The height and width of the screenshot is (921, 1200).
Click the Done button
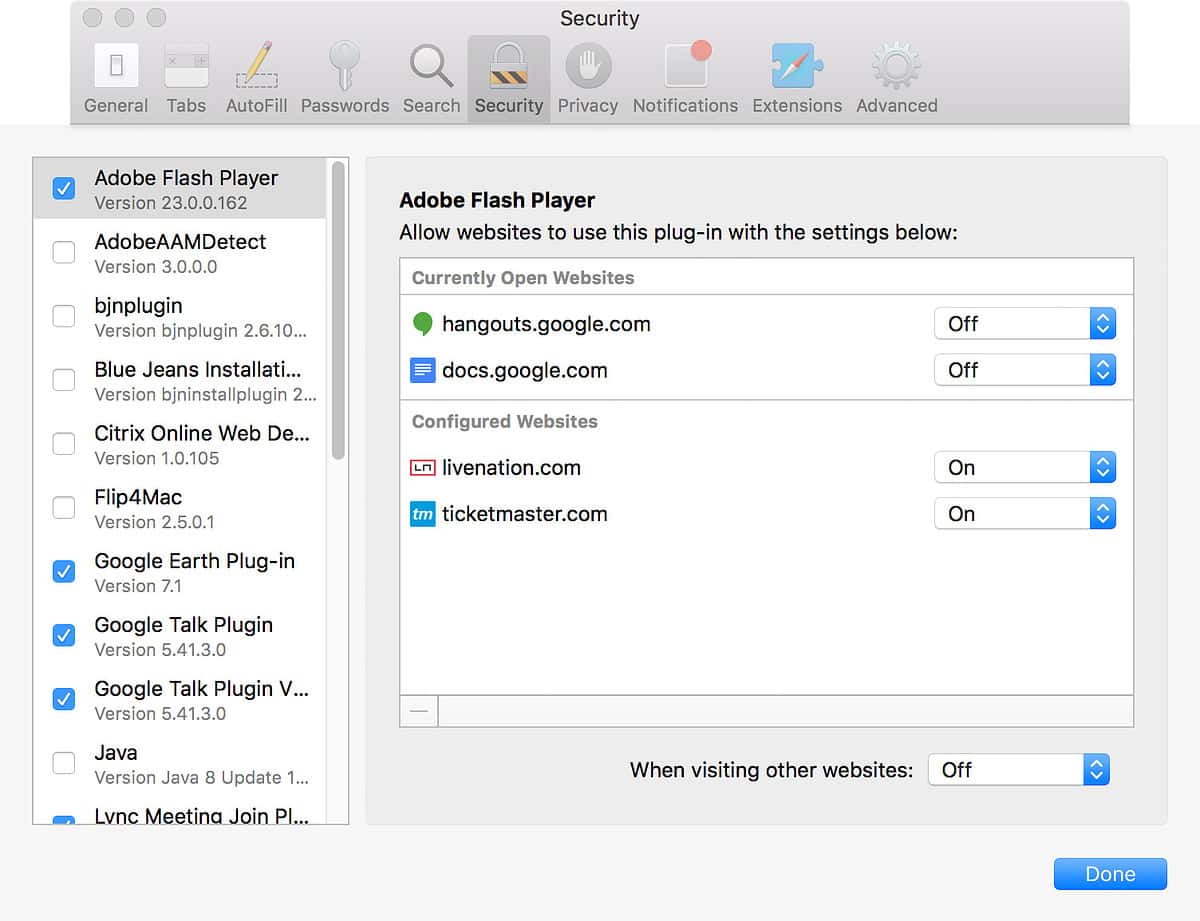(x=1110, y=874)
